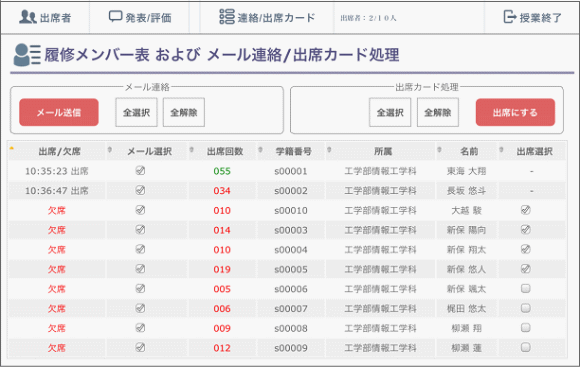Image resolution: width=580 pixels, height=367 pixels.
Task: Click the 出席者:2/10人 counter
Action: (x=368, y=18)
